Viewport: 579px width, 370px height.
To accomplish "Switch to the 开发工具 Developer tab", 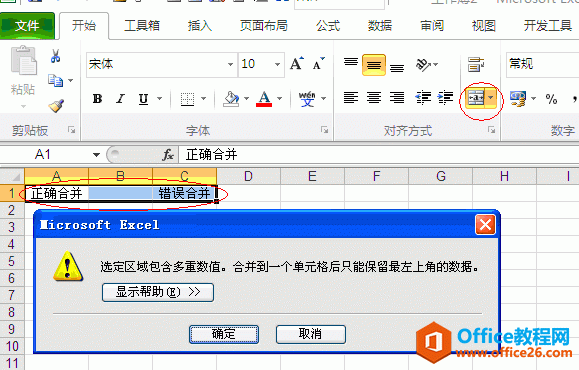I will click(548, 25).
